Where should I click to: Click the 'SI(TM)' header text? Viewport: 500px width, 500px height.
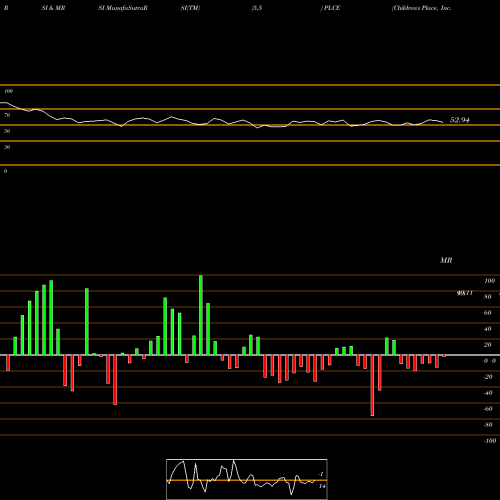tap(190, 8)
